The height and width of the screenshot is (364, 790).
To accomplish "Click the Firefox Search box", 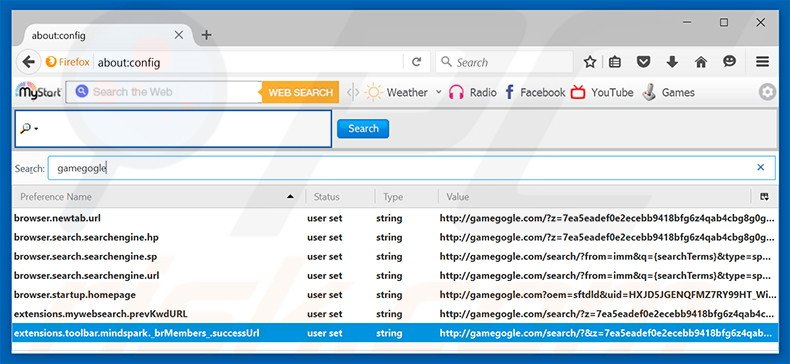I will [x=504, y=62].
